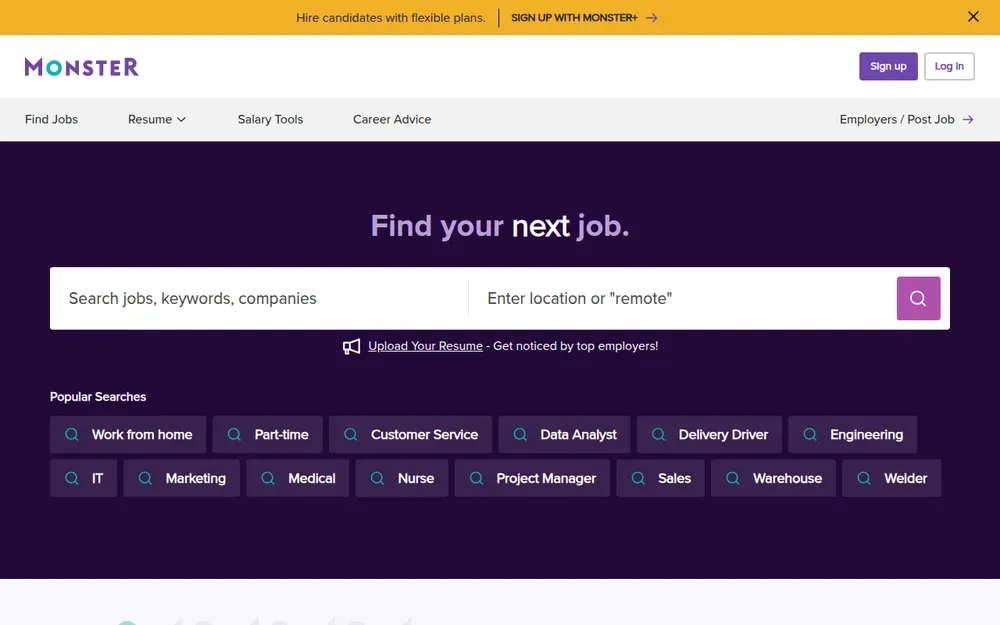Select Data Analyst popular search
Screen dimensions: 1000x625
click(564, 434)
